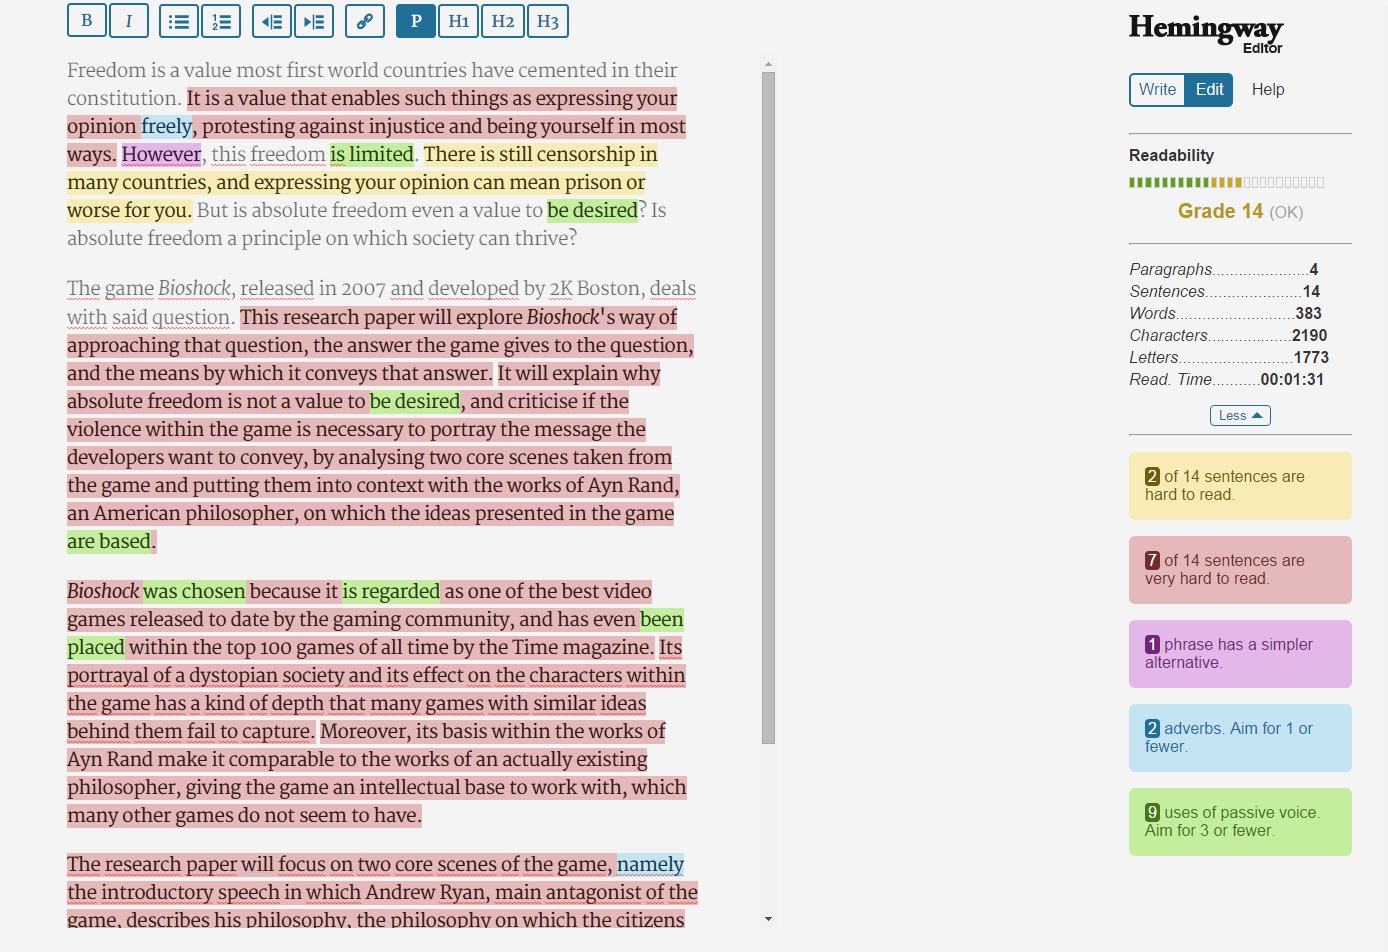Screen dimensions: 1388x952
Task: Click the Hemingway Editor logo
Action: coord(1206,32)
